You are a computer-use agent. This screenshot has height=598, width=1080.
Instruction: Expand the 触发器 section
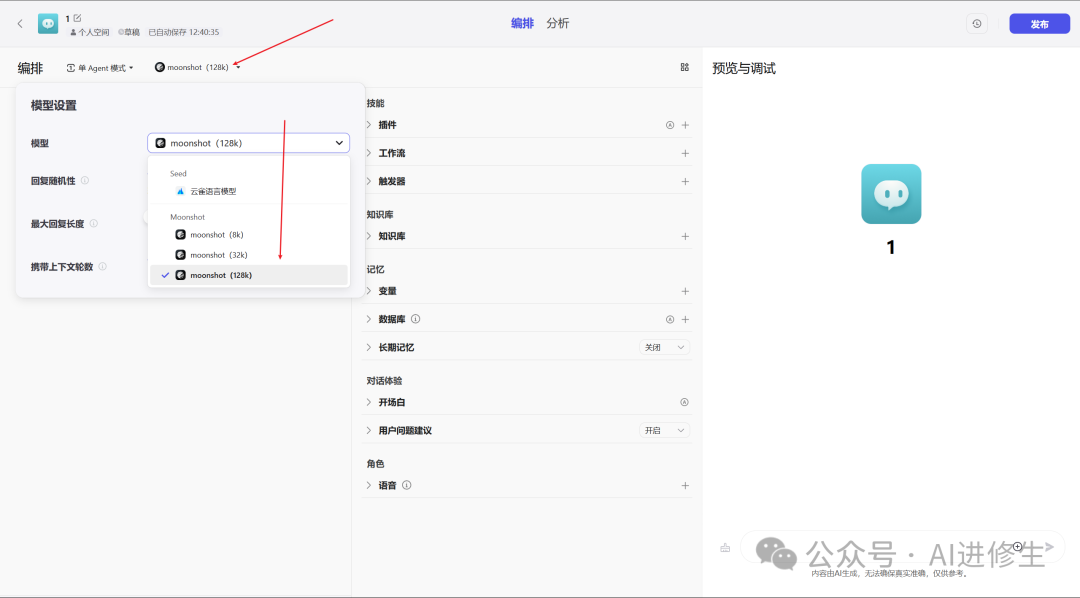click(x=369, y=181)
